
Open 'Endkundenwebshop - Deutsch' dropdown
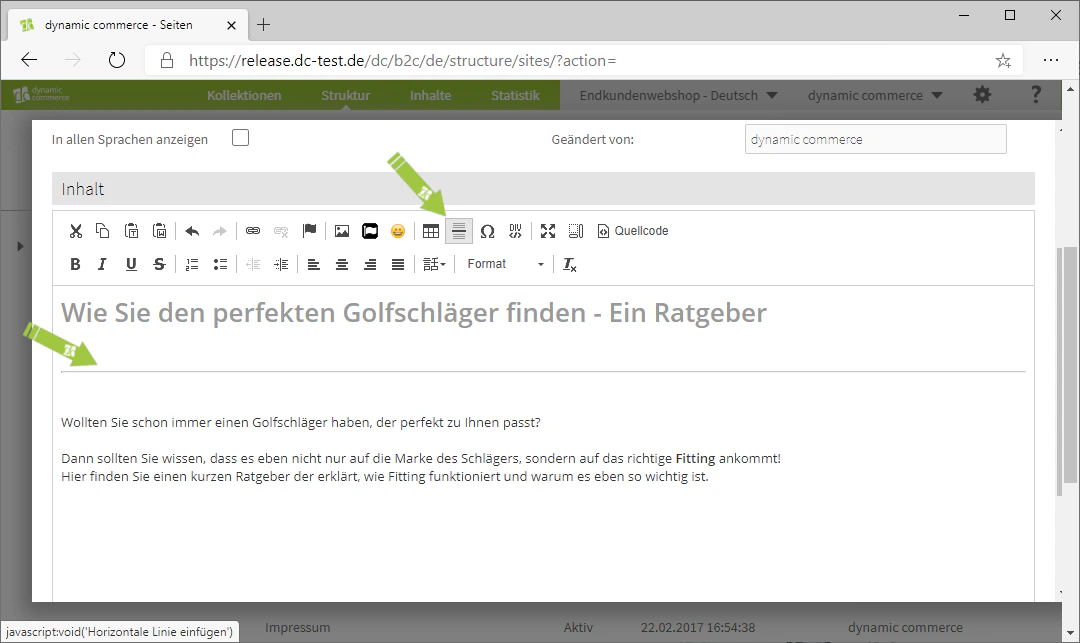(678, 96)
